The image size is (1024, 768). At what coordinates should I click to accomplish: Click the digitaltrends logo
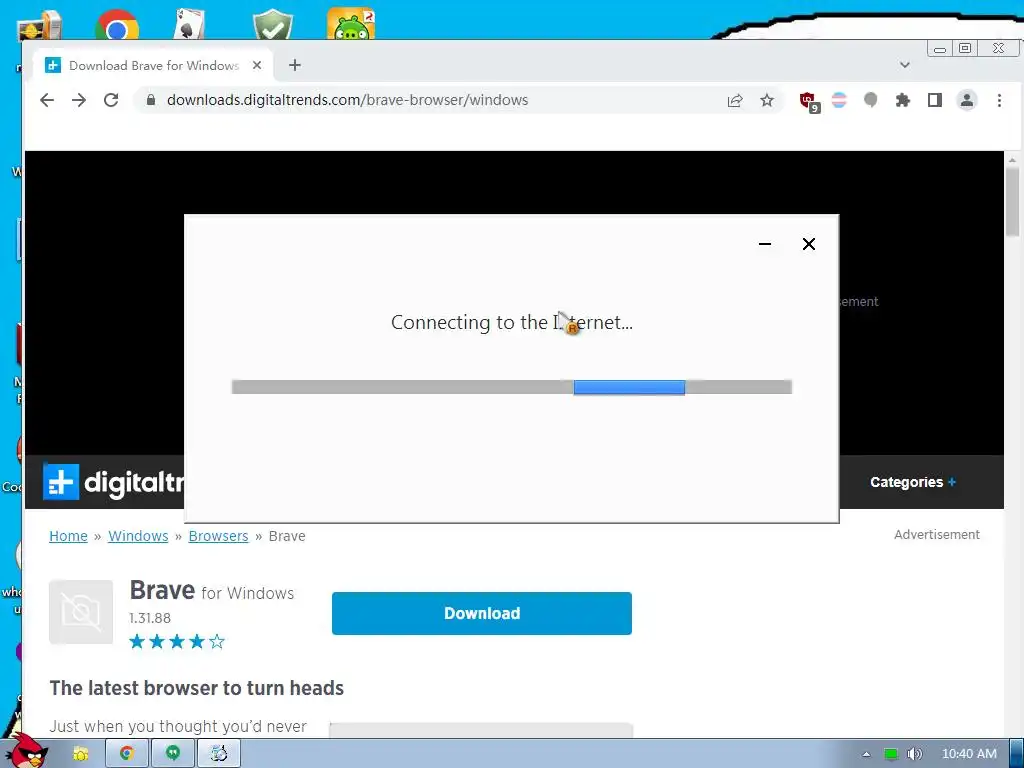tap(114, 482)
